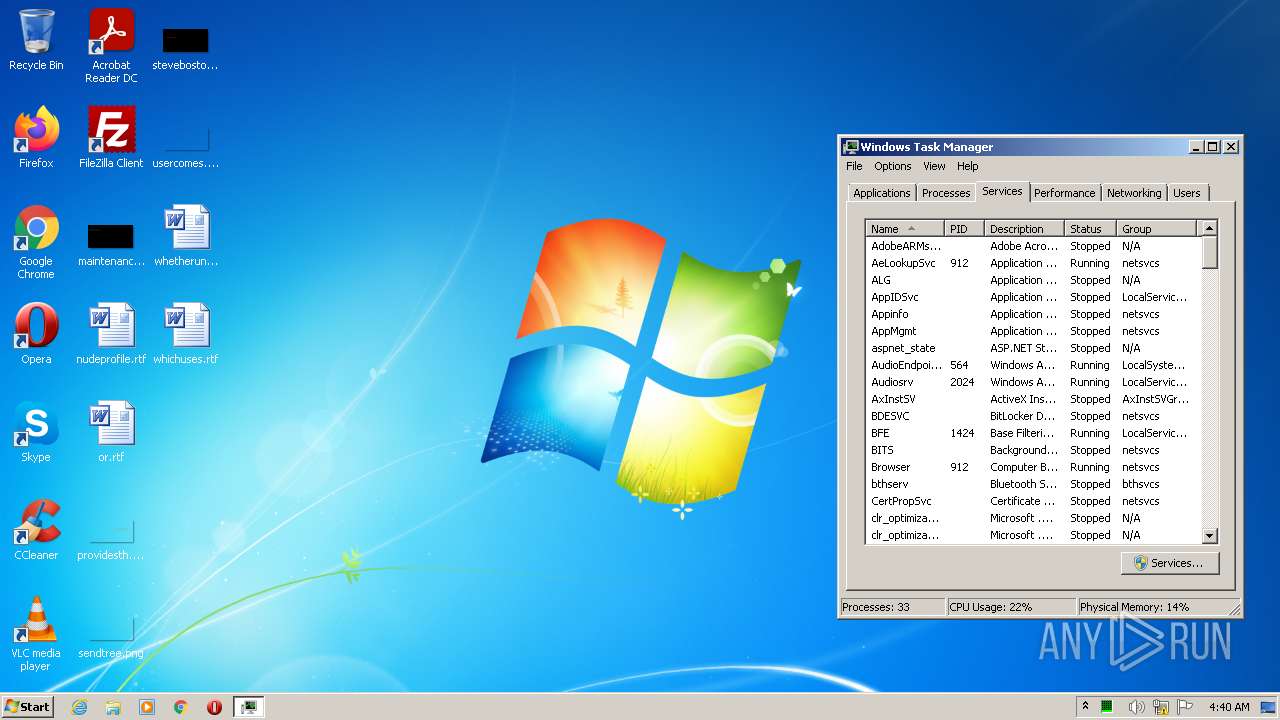Click the taskbar clock showing 4:40 AM
This screenshot has height=720, width=1280.
(x=1228, y=707)
